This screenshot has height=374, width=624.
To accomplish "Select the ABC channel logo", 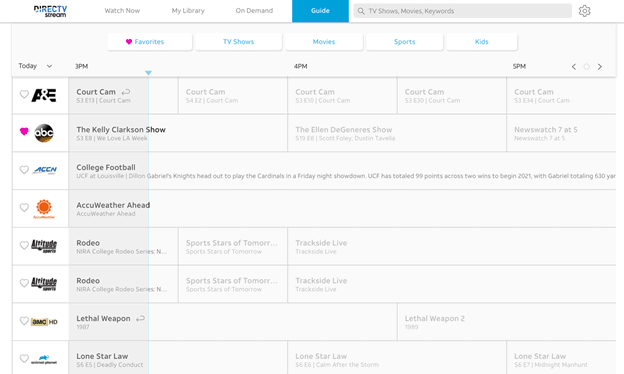I will point(44,133).
